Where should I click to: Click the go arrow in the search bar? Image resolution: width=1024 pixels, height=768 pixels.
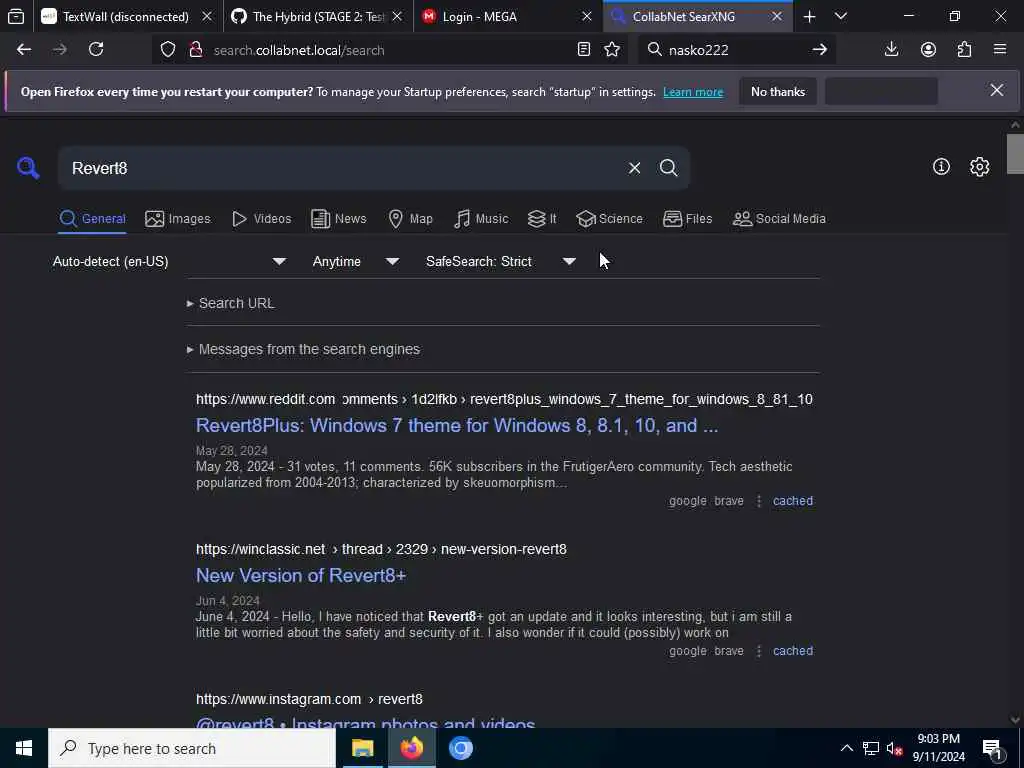pos(820,50)
